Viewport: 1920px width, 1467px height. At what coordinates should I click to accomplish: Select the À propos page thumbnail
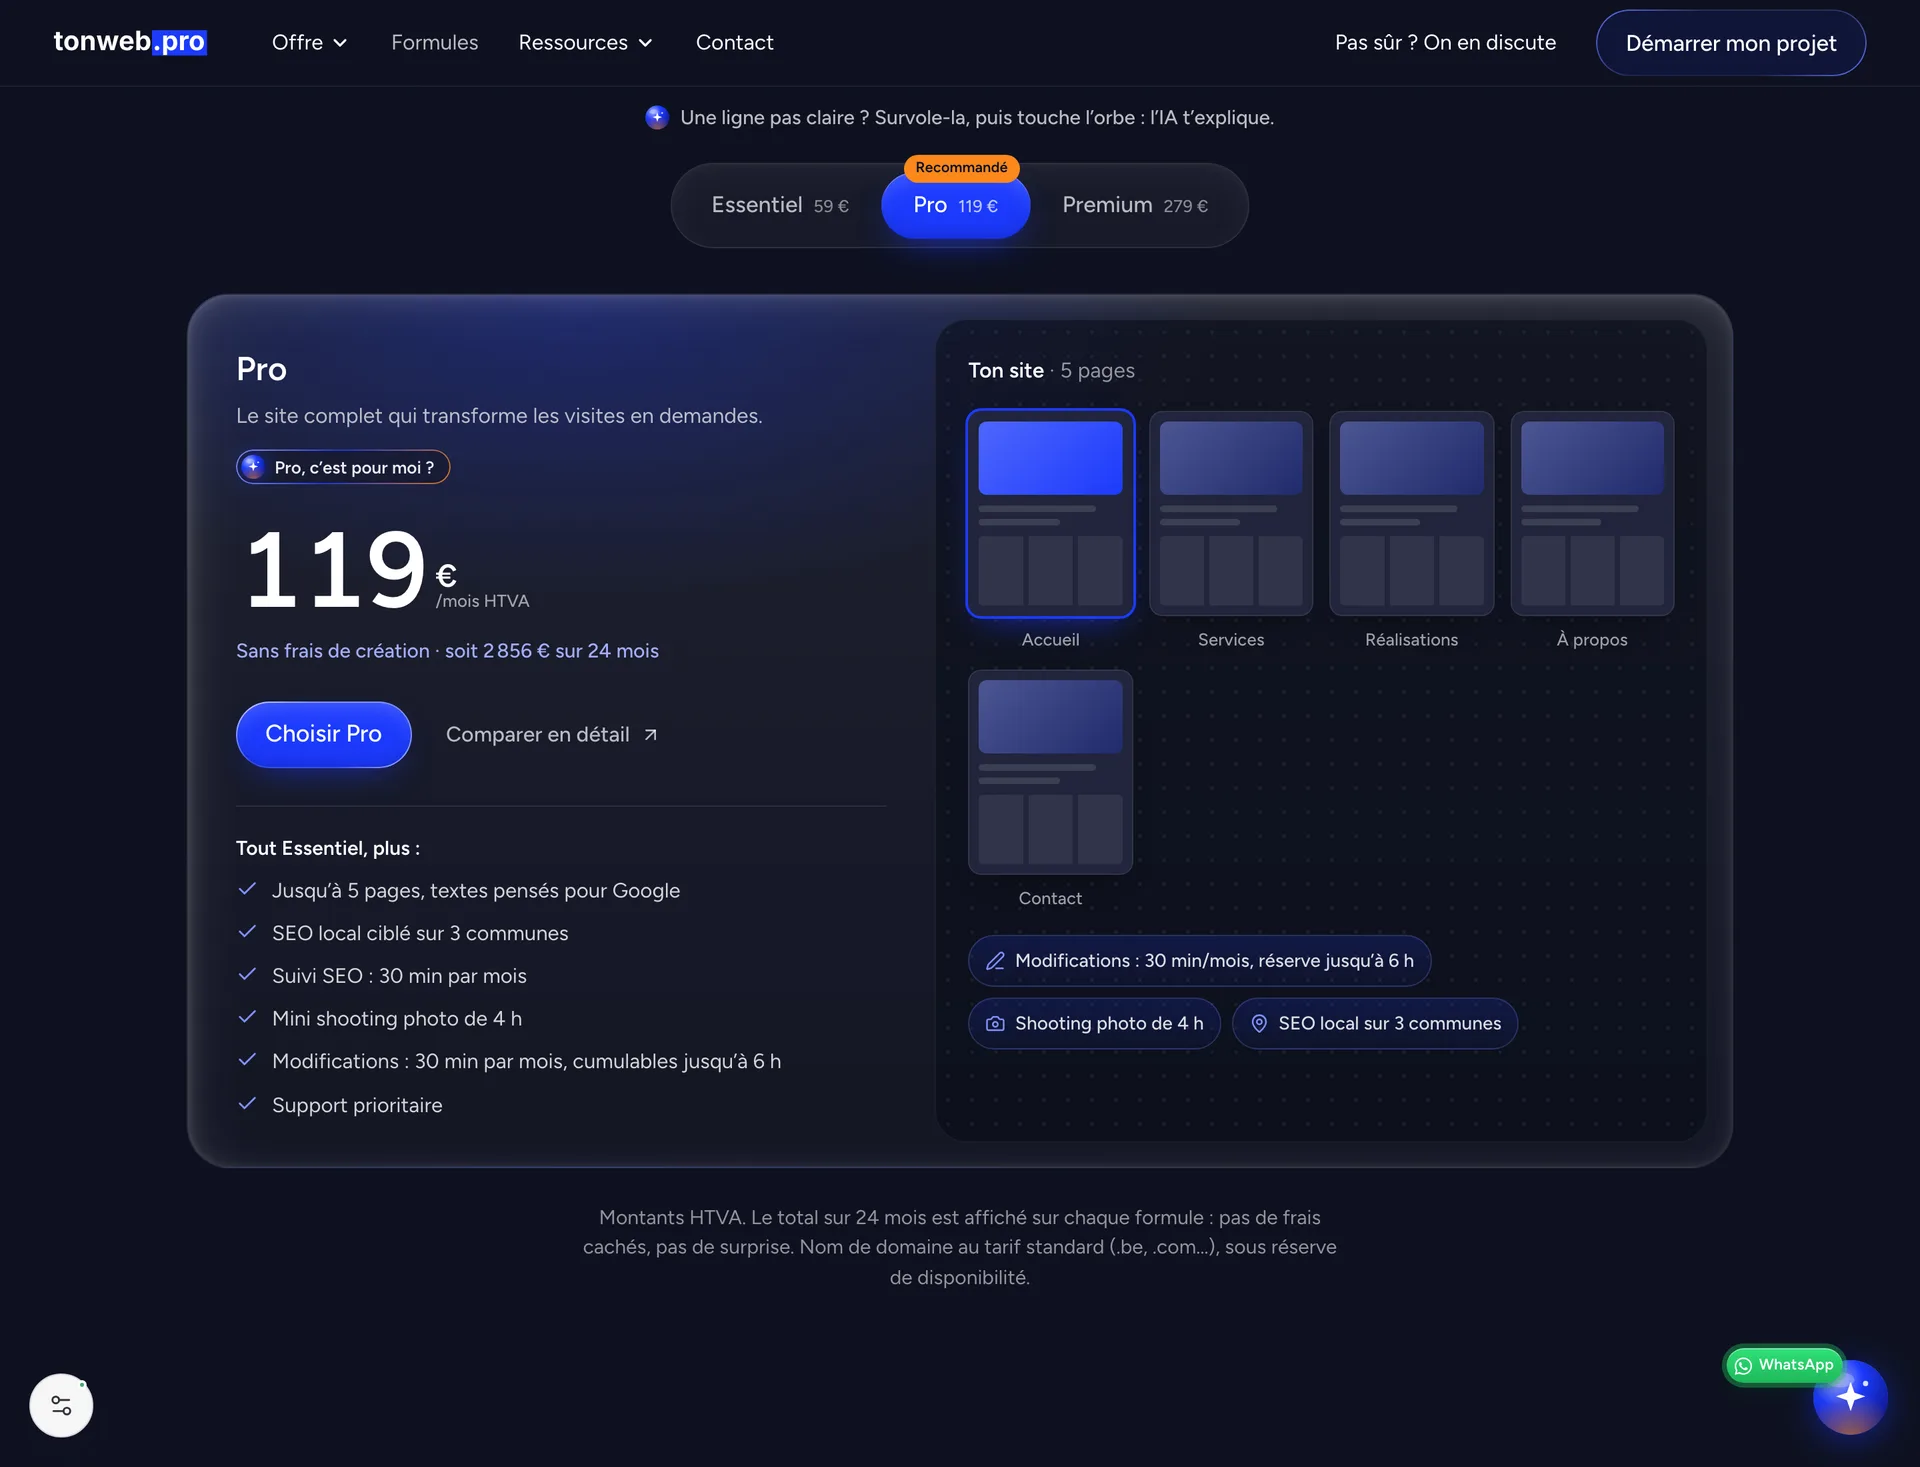point(1592,513)
